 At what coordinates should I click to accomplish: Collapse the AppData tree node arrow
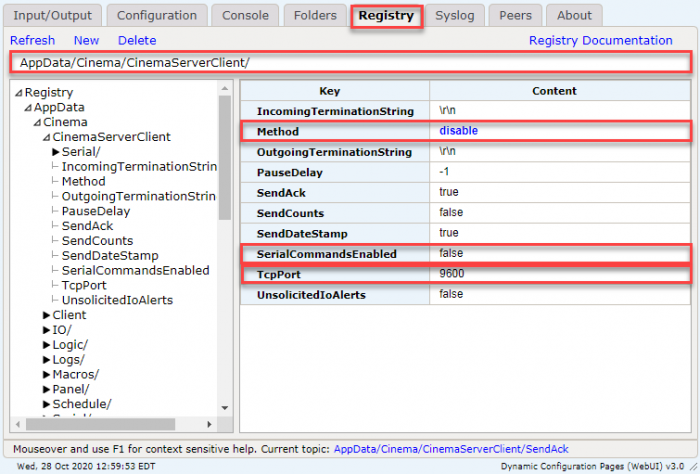(x=28, y=108)
